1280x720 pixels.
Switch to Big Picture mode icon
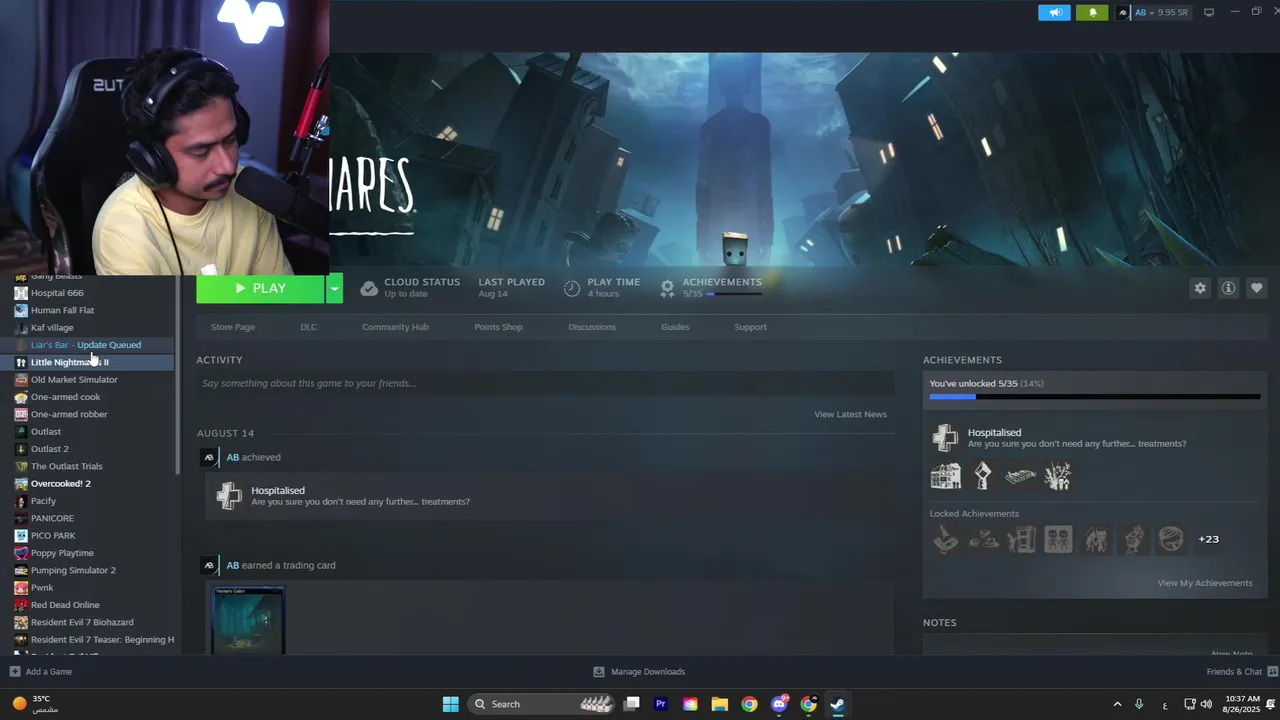[x=1209, y=12]
